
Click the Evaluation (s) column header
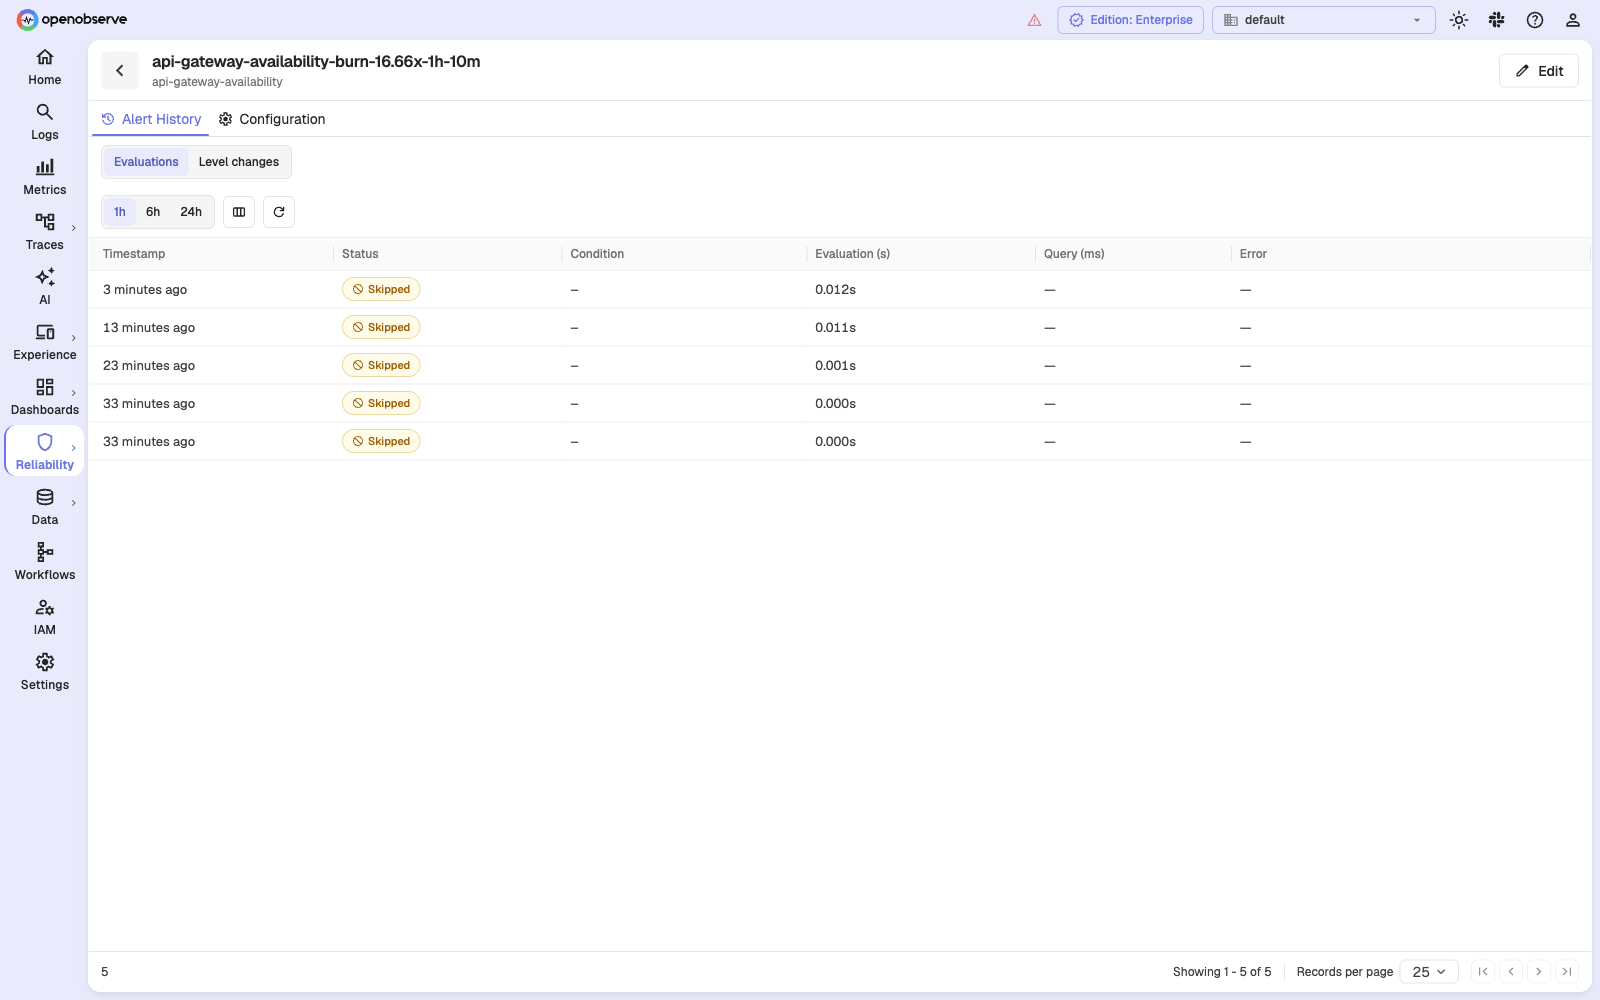(852, 254)
